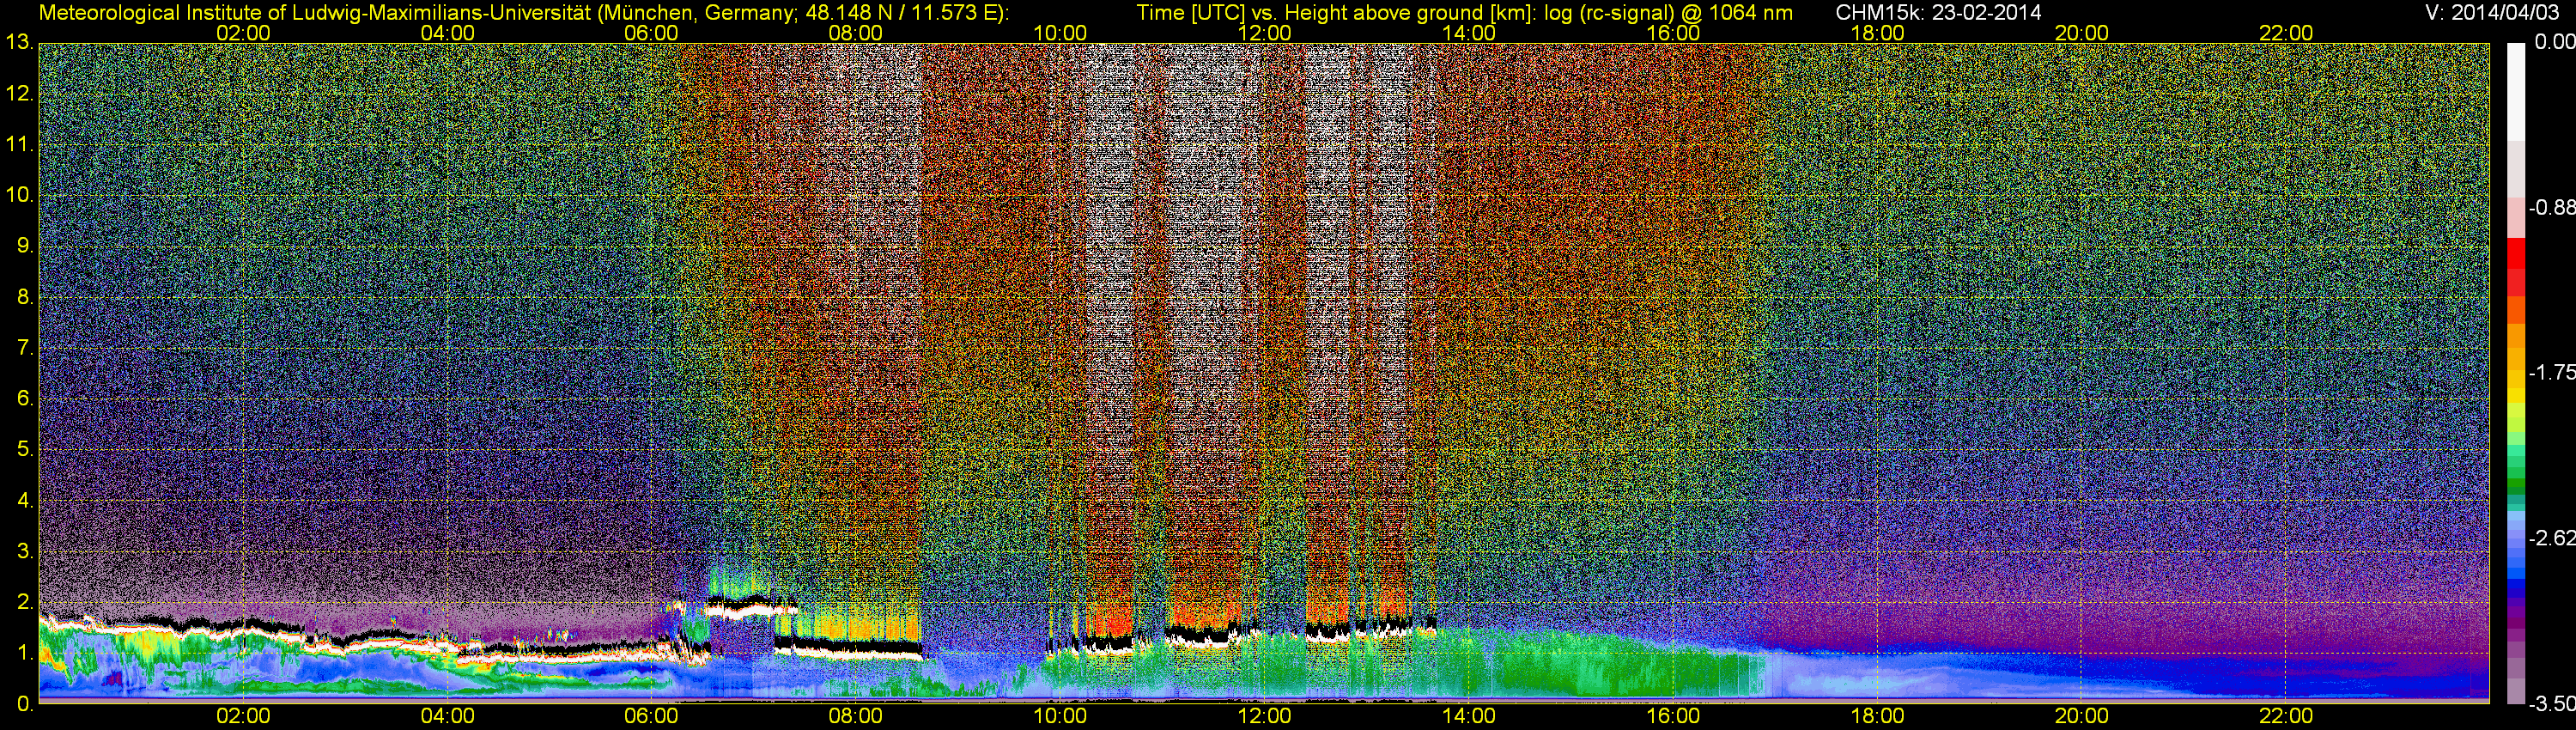
Task: Click the 14:00 label on the bottom time axis
Action: [x=1469, y=717]
